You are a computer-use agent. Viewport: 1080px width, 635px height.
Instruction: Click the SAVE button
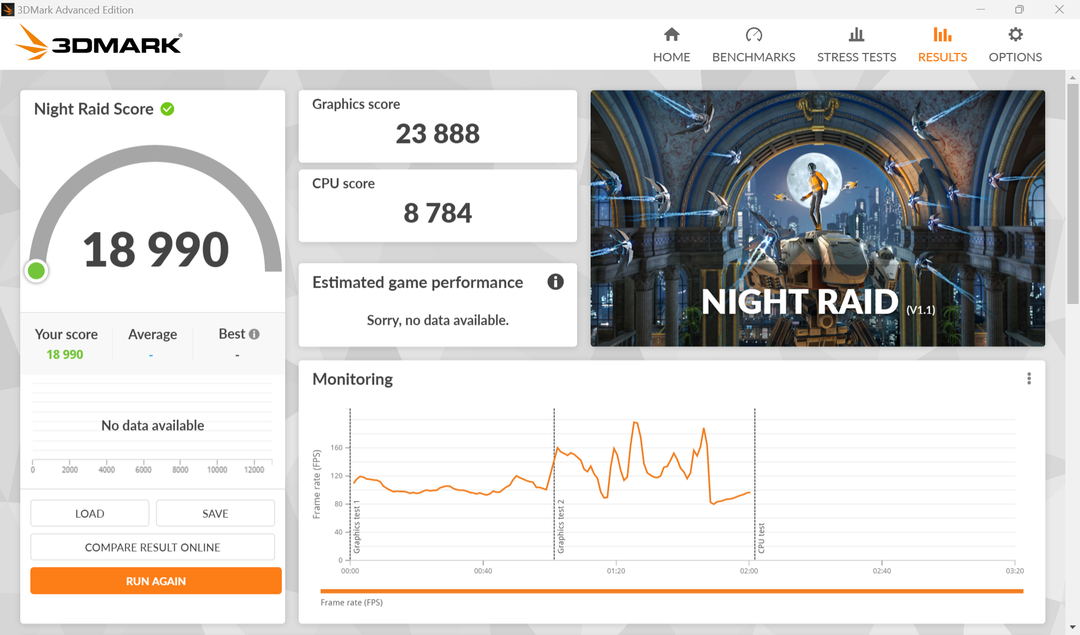[215, 514]
